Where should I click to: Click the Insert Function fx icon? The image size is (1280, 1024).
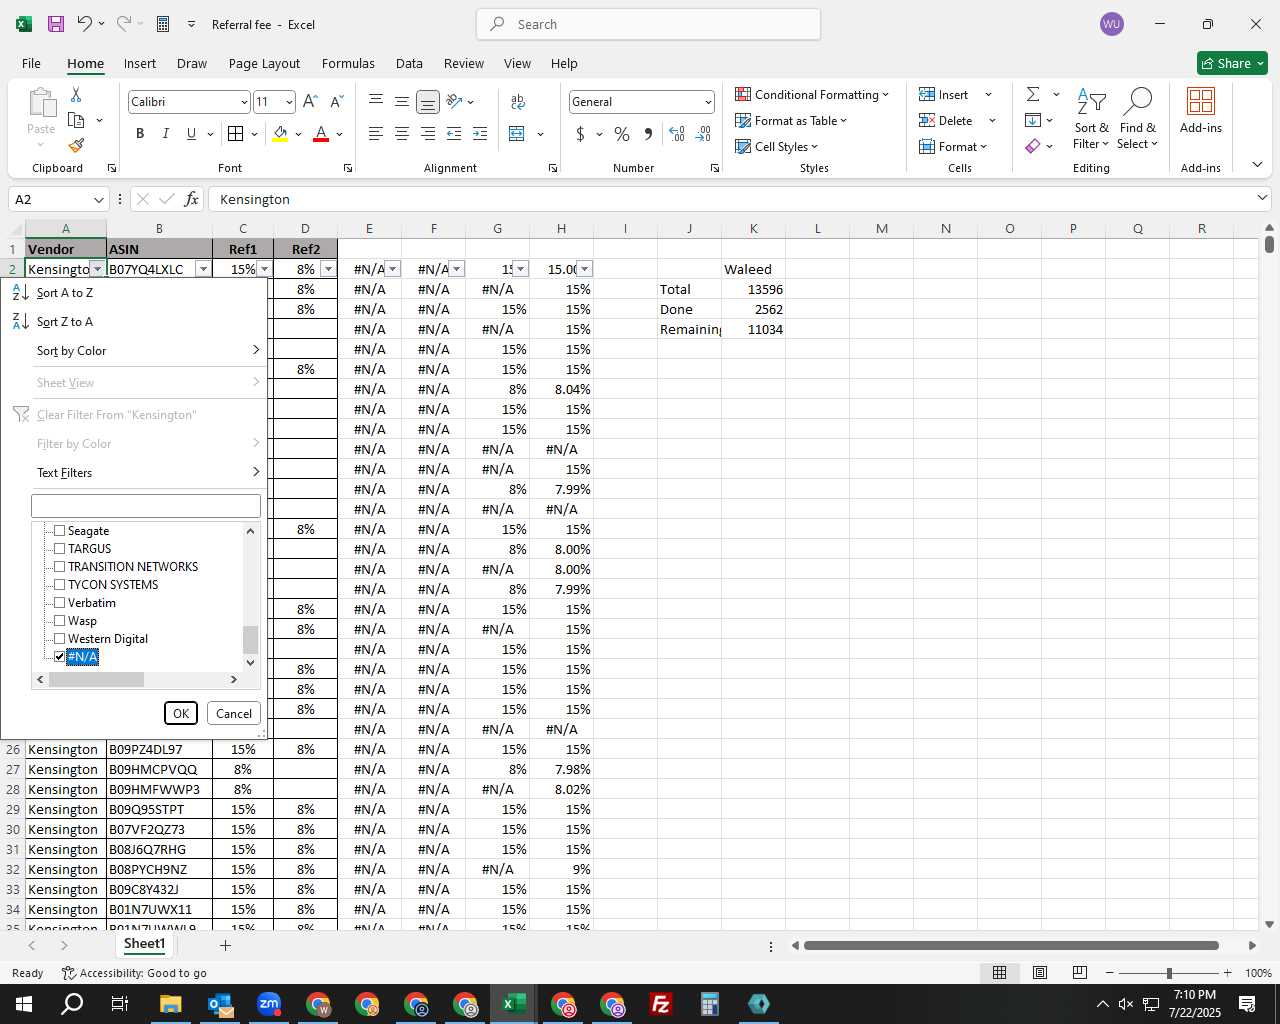[192, 199]
